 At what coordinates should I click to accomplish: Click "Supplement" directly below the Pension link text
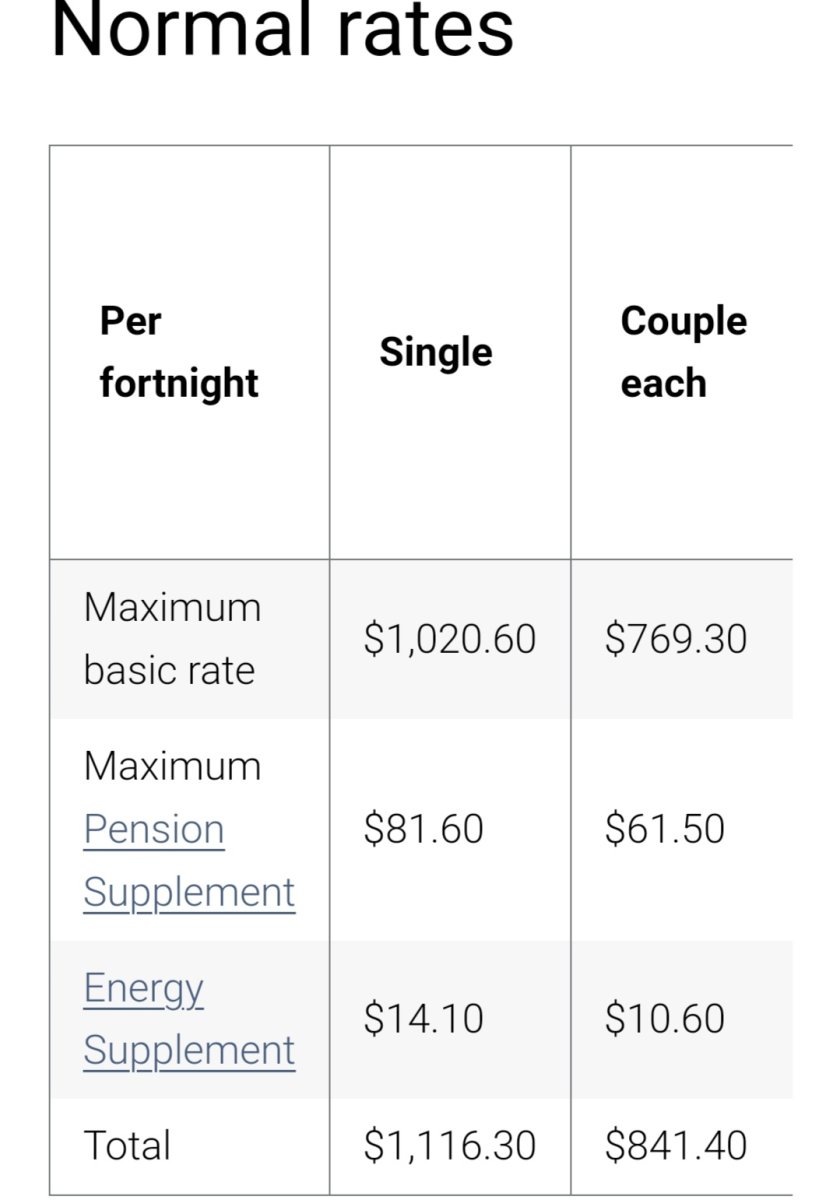(x=189, y=892)
